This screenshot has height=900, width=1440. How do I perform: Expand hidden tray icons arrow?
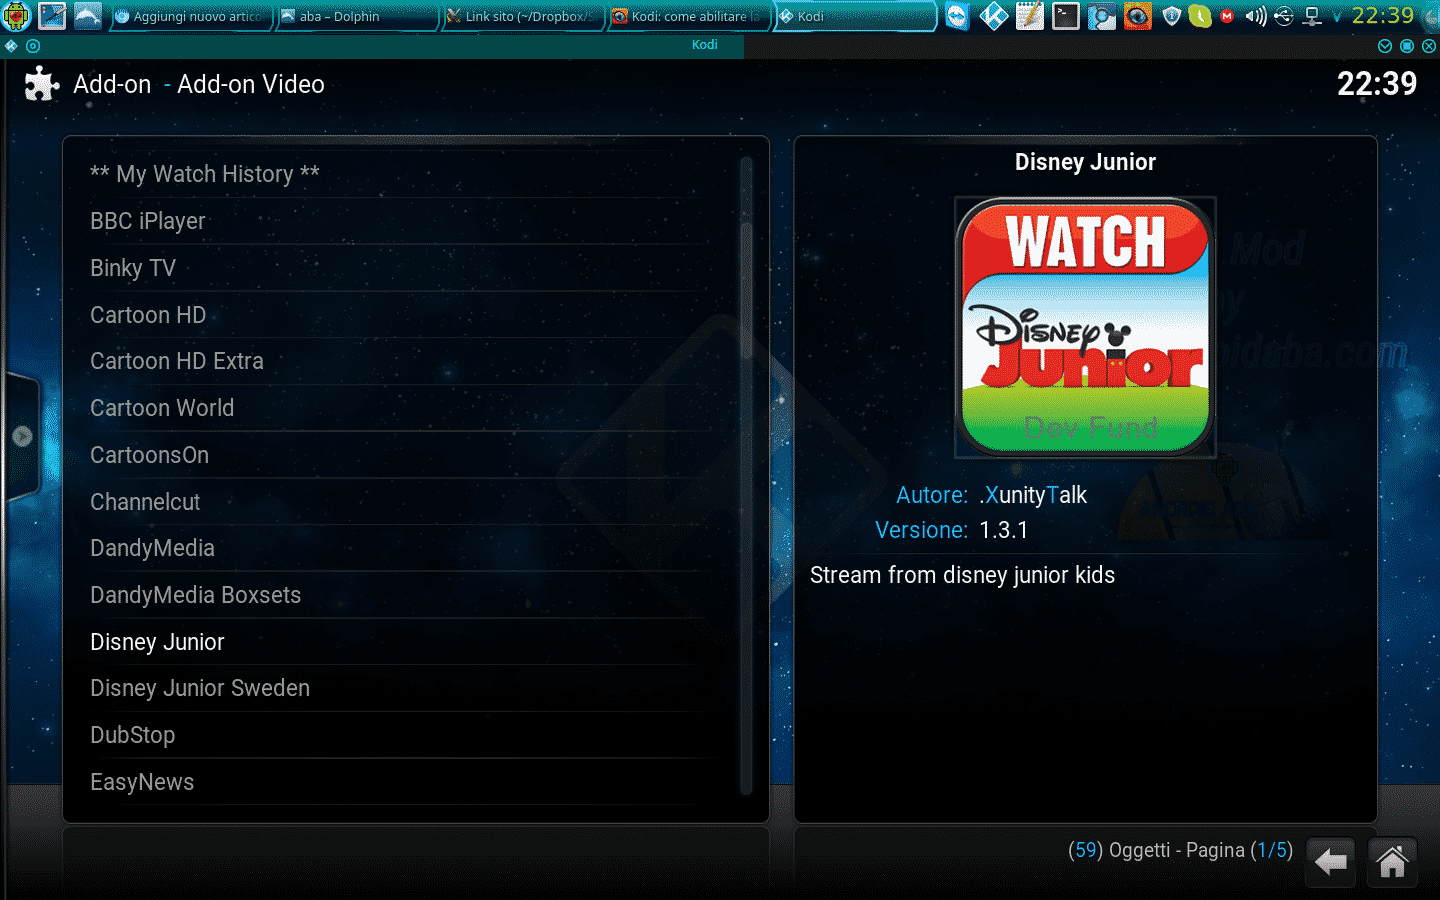click(1337, 16)
